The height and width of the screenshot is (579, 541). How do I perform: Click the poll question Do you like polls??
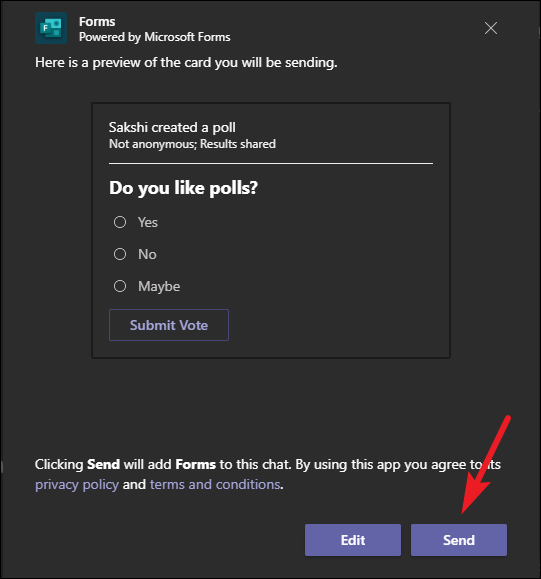[x=184, y=188]
